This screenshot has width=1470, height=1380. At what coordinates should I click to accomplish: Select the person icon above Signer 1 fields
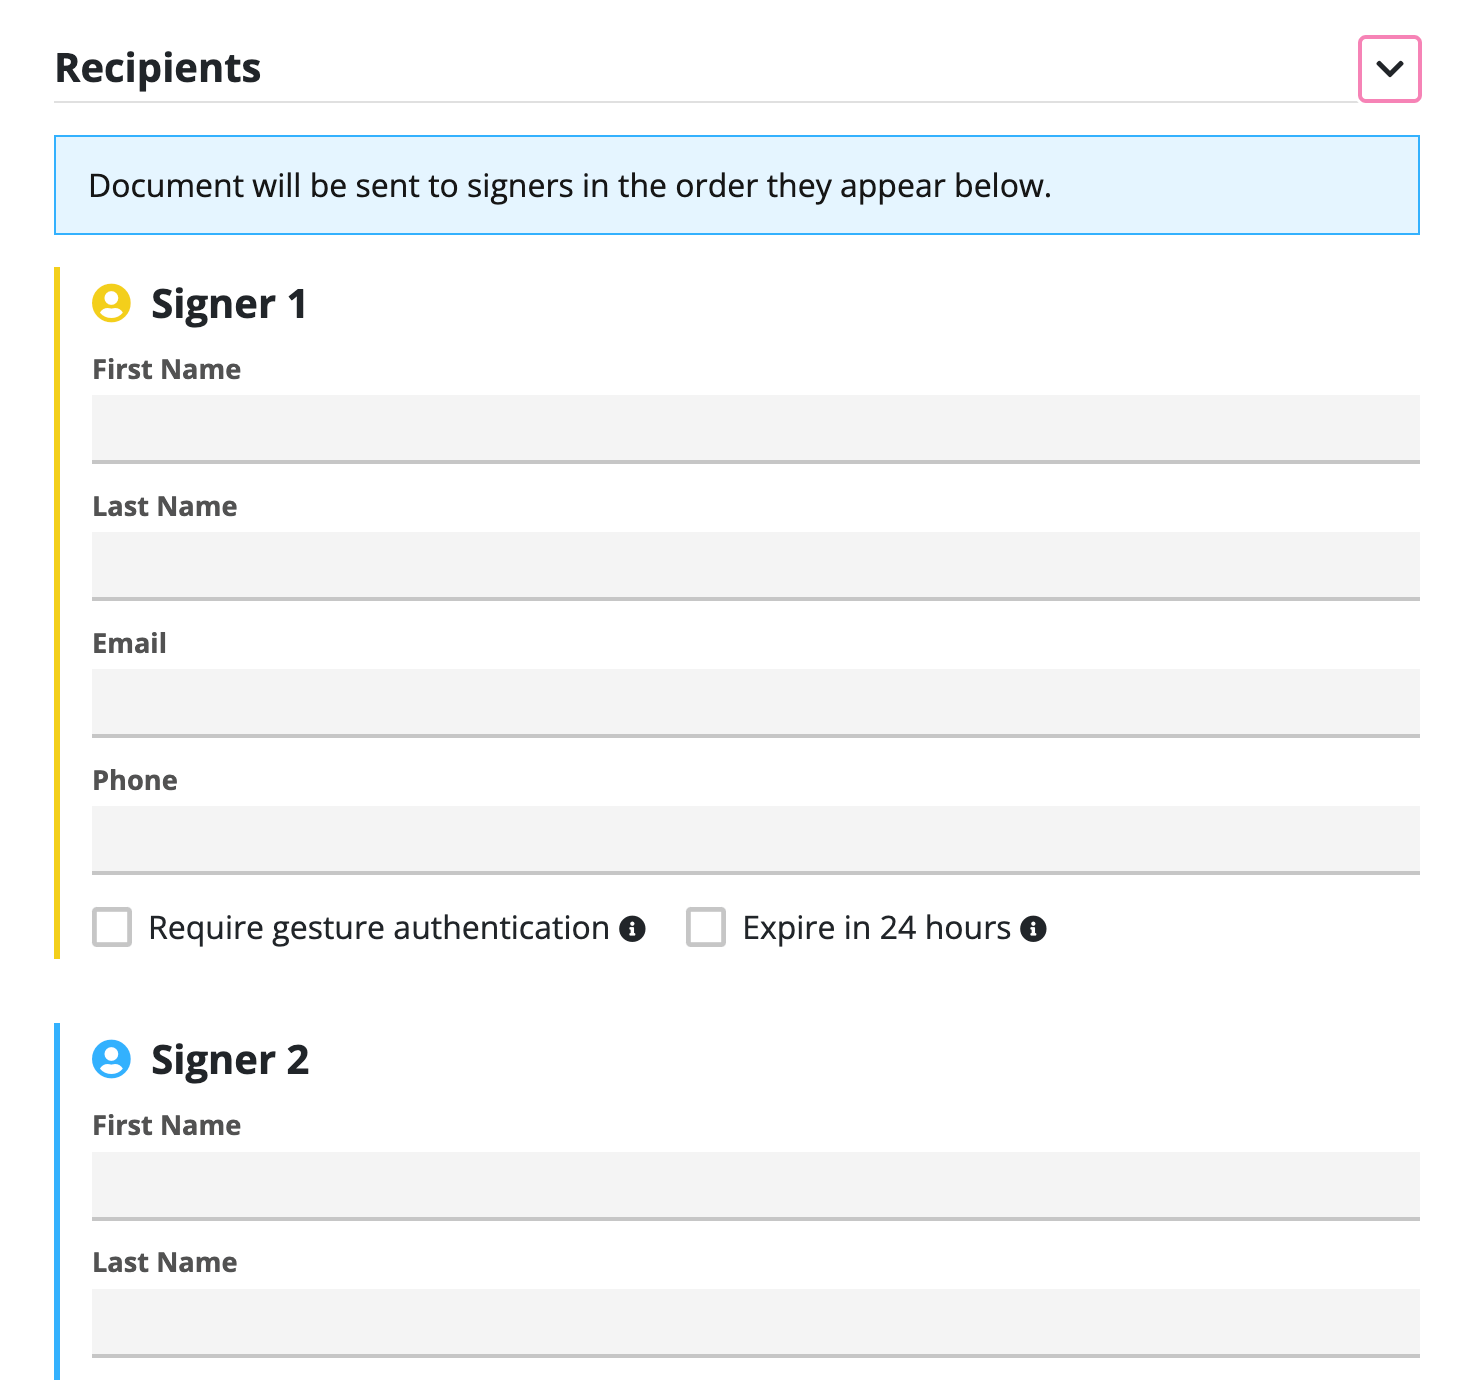pyautogui.click(x=110, y=303)
